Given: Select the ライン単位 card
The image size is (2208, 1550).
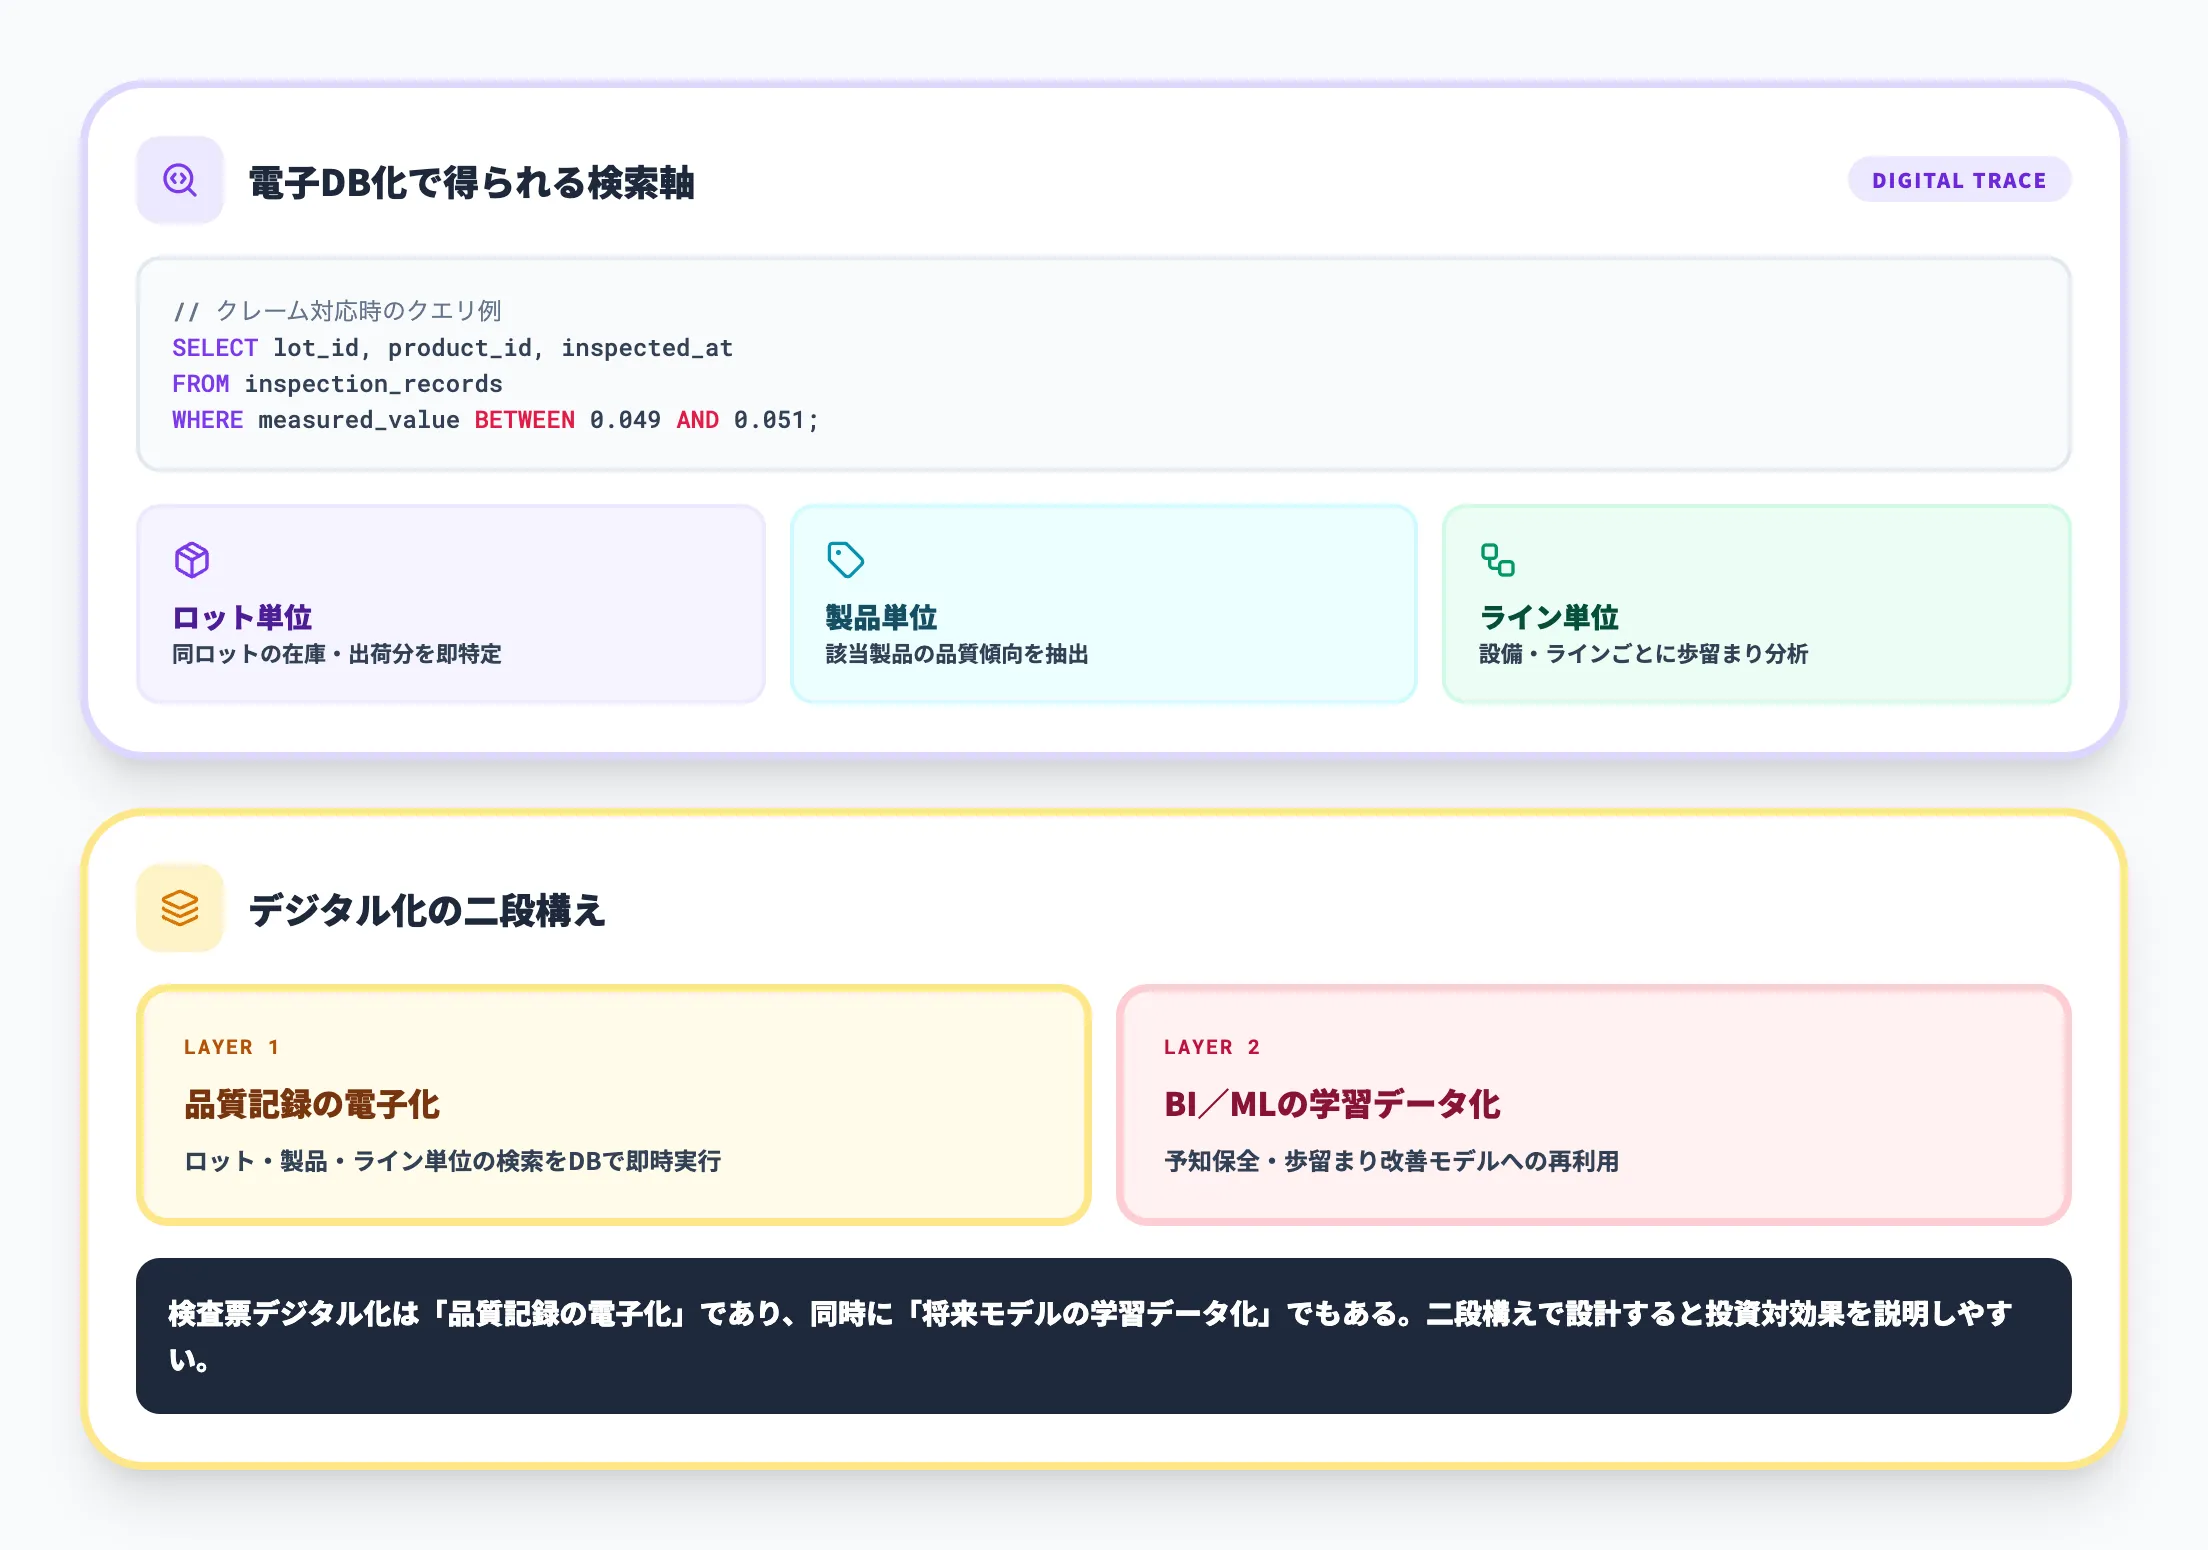Looking at the screenshot, I should click(x=1755, y=603).
